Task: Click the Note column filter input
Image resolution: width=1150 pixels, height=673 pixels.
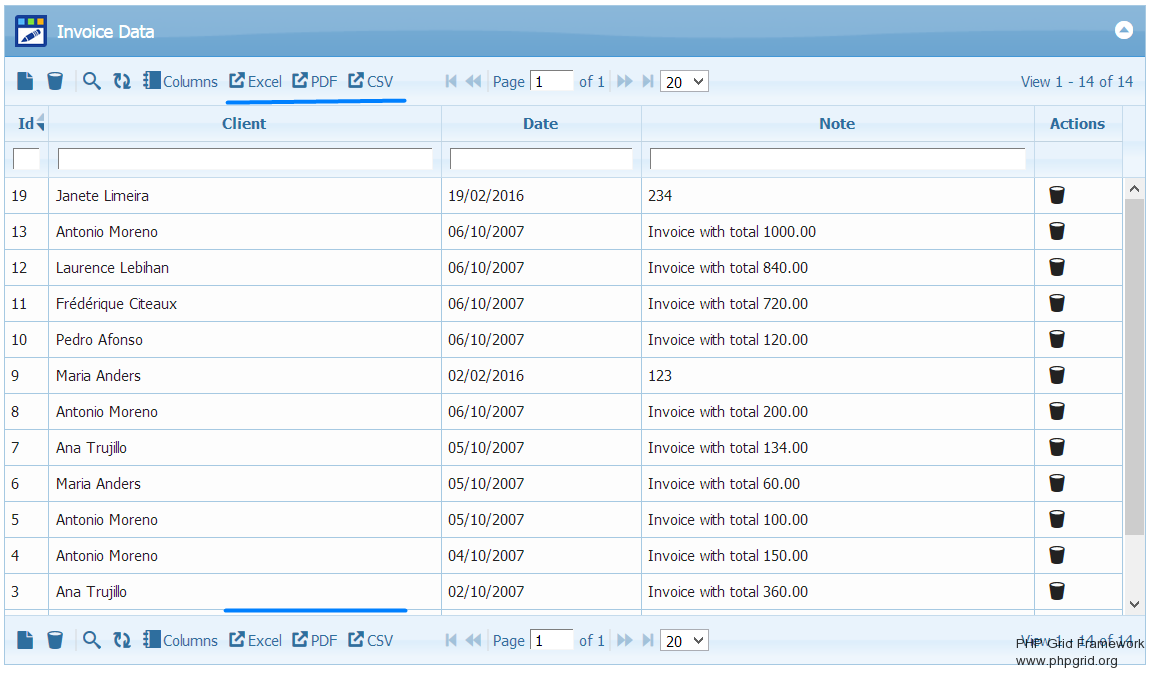Action: 837,159
